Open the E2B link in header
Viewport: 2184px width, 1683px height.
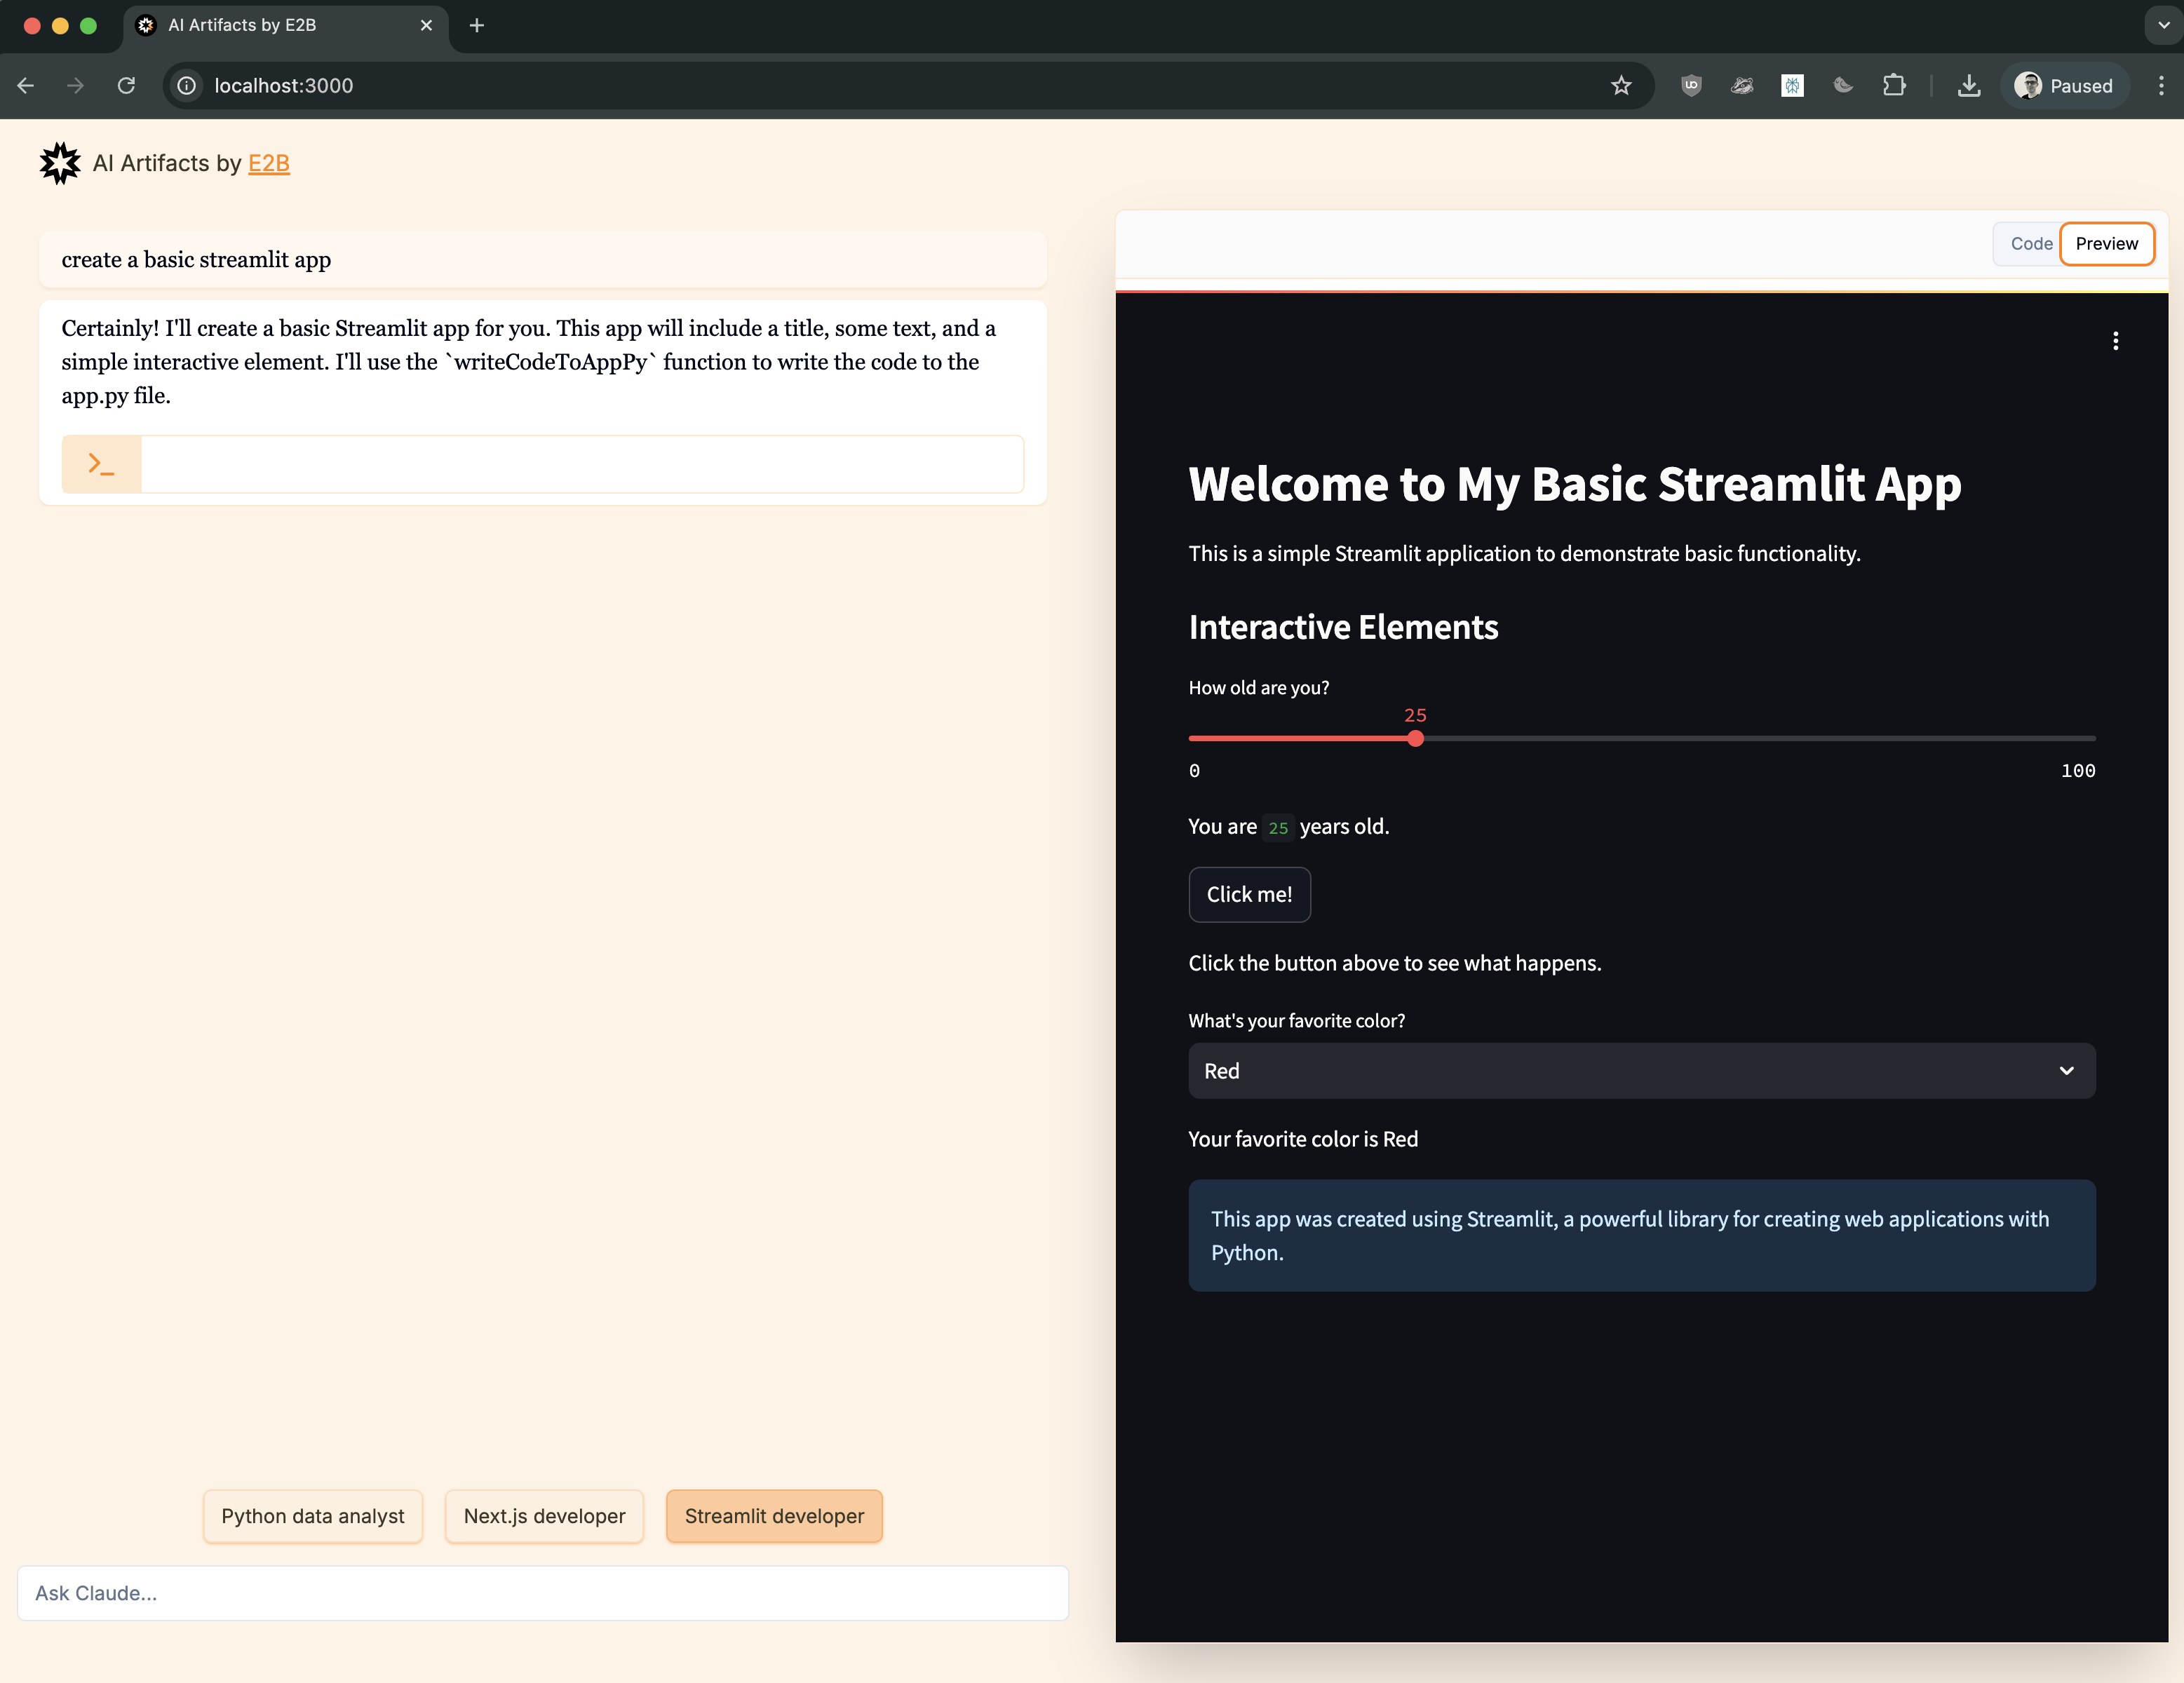pos(269,163)
